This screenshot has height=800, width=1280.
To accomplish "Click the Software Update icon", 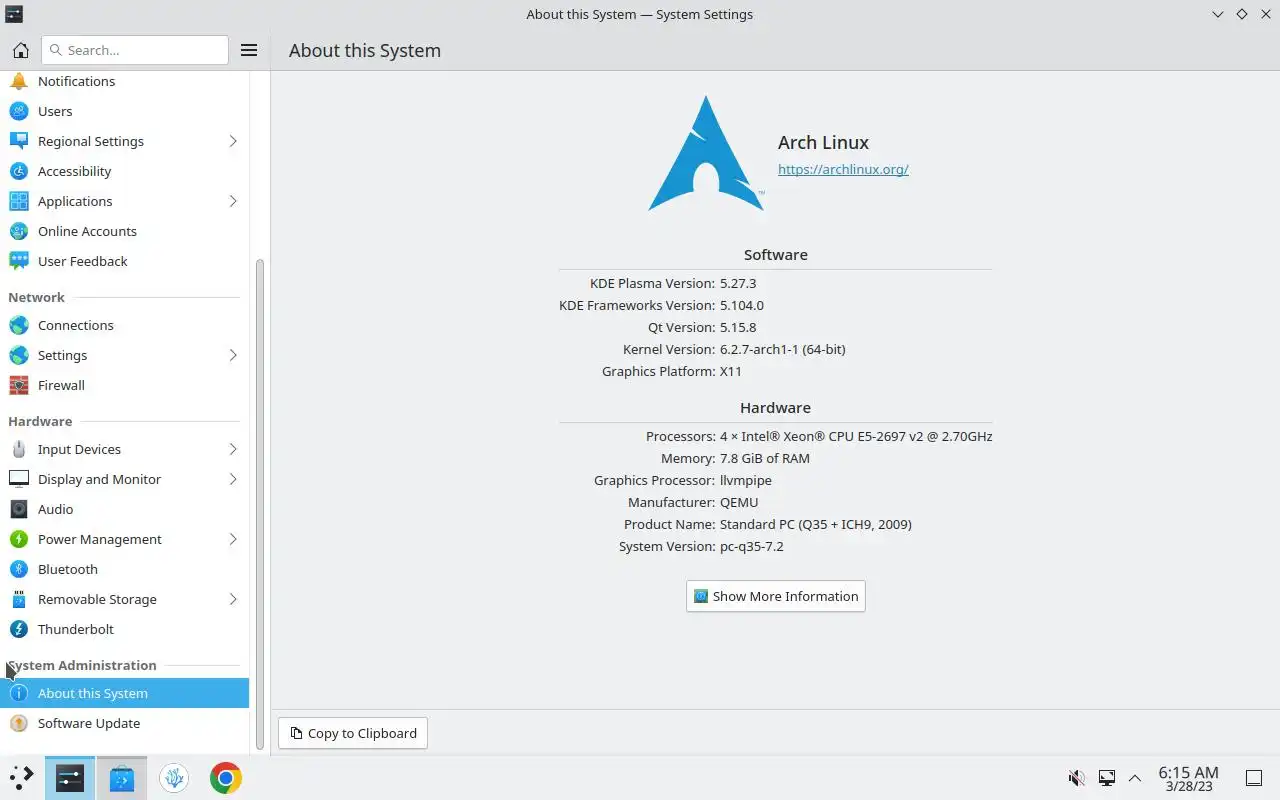I will point(18,723).
